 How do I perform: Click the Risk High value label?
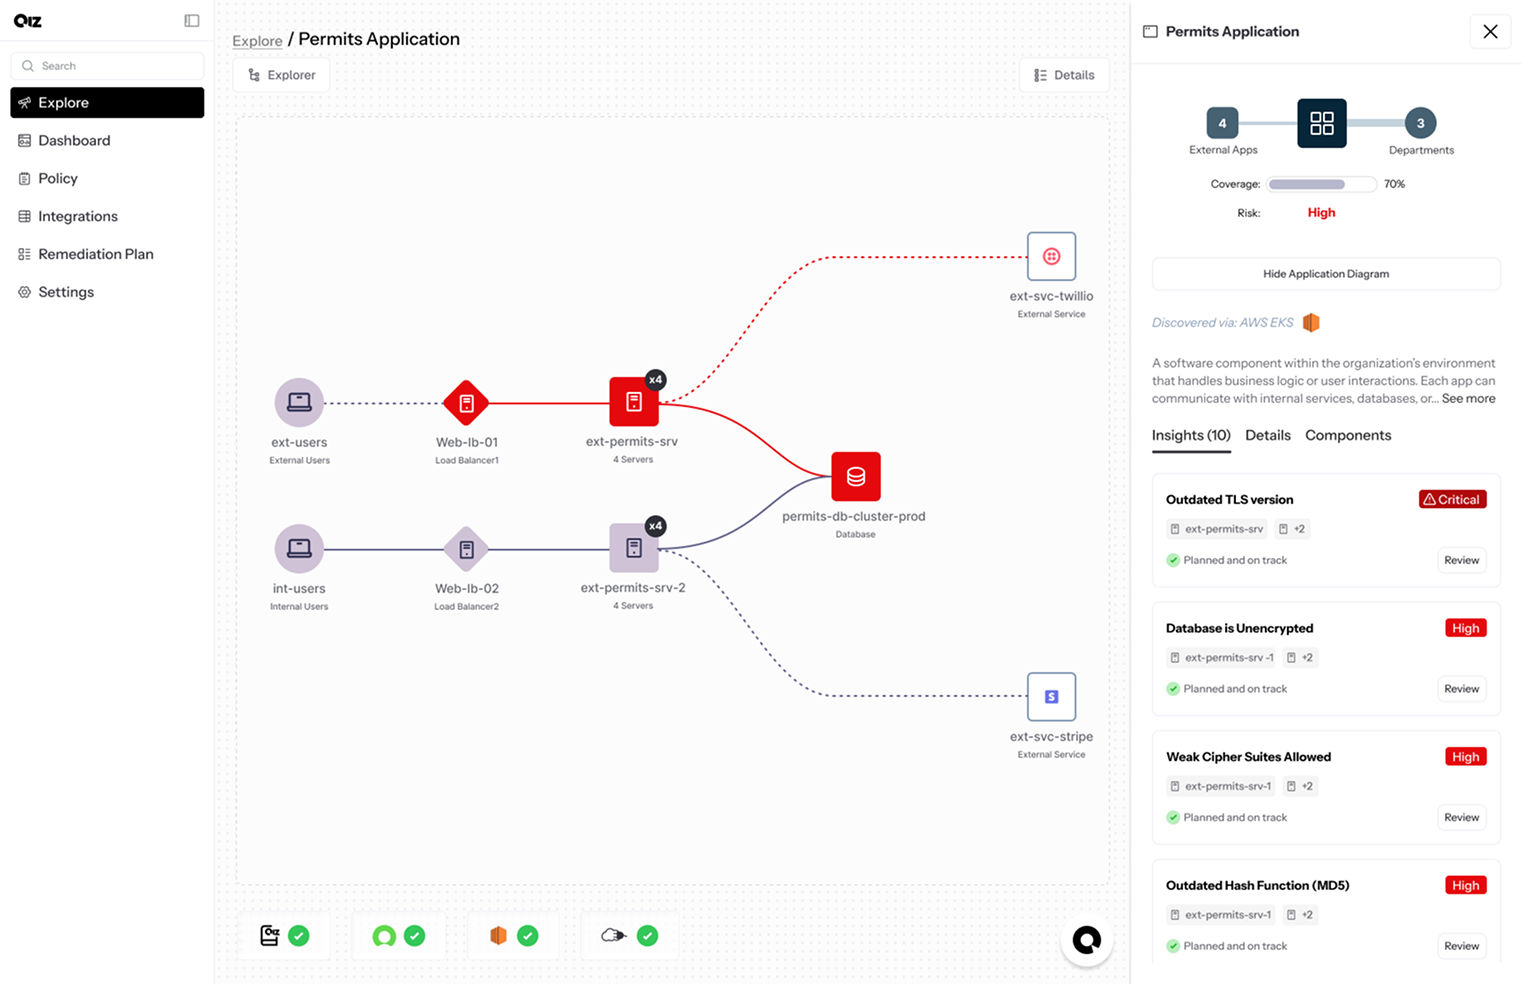[1321, 213]
